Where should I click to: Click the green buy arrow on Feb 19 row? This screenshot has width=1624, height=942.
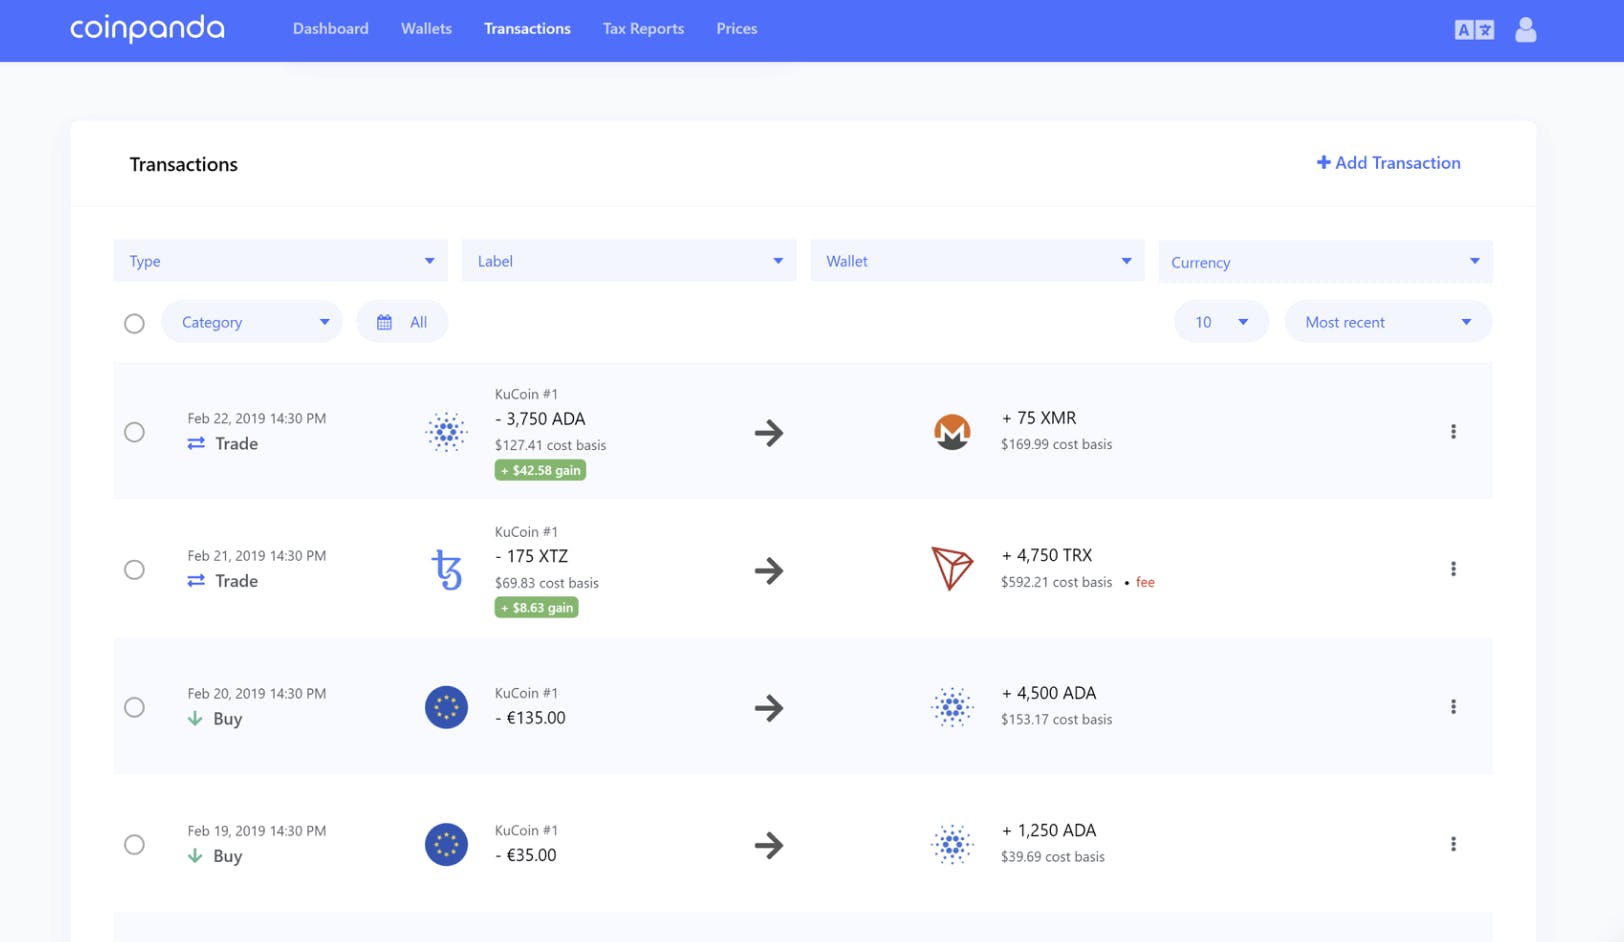click(195, 856)
